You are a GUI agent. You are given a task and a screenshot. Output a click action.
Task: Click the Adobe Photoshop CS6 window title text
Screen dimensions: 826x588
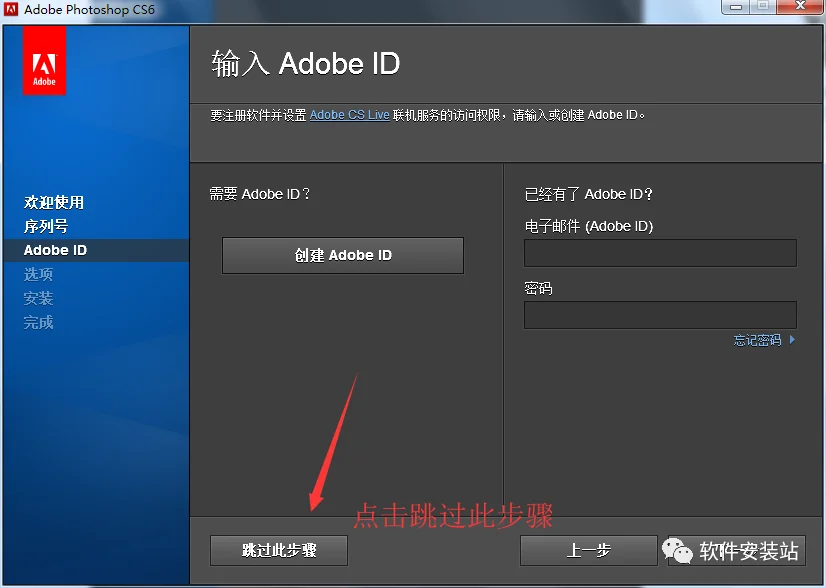pos(90,9)
